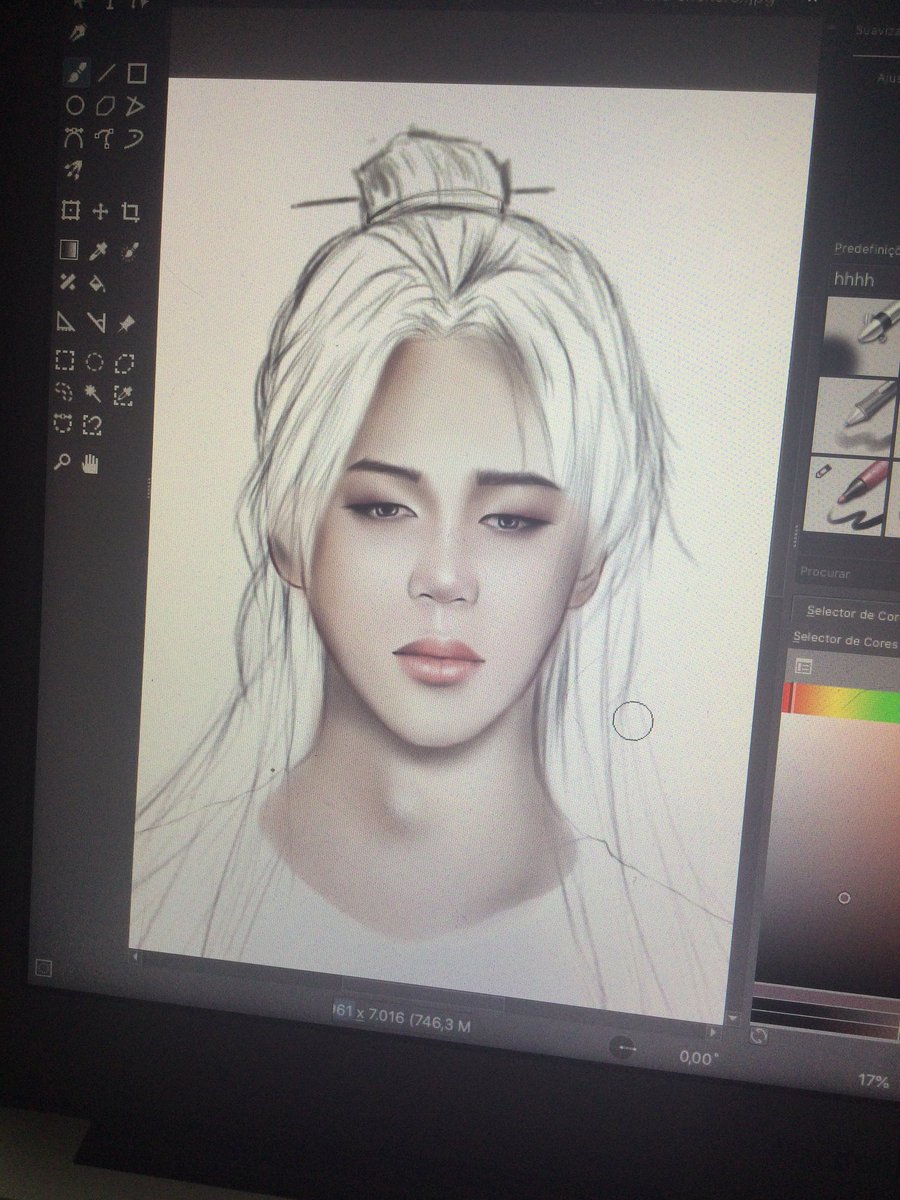
Task: Select the Crop tool
Action: [130, 212]
